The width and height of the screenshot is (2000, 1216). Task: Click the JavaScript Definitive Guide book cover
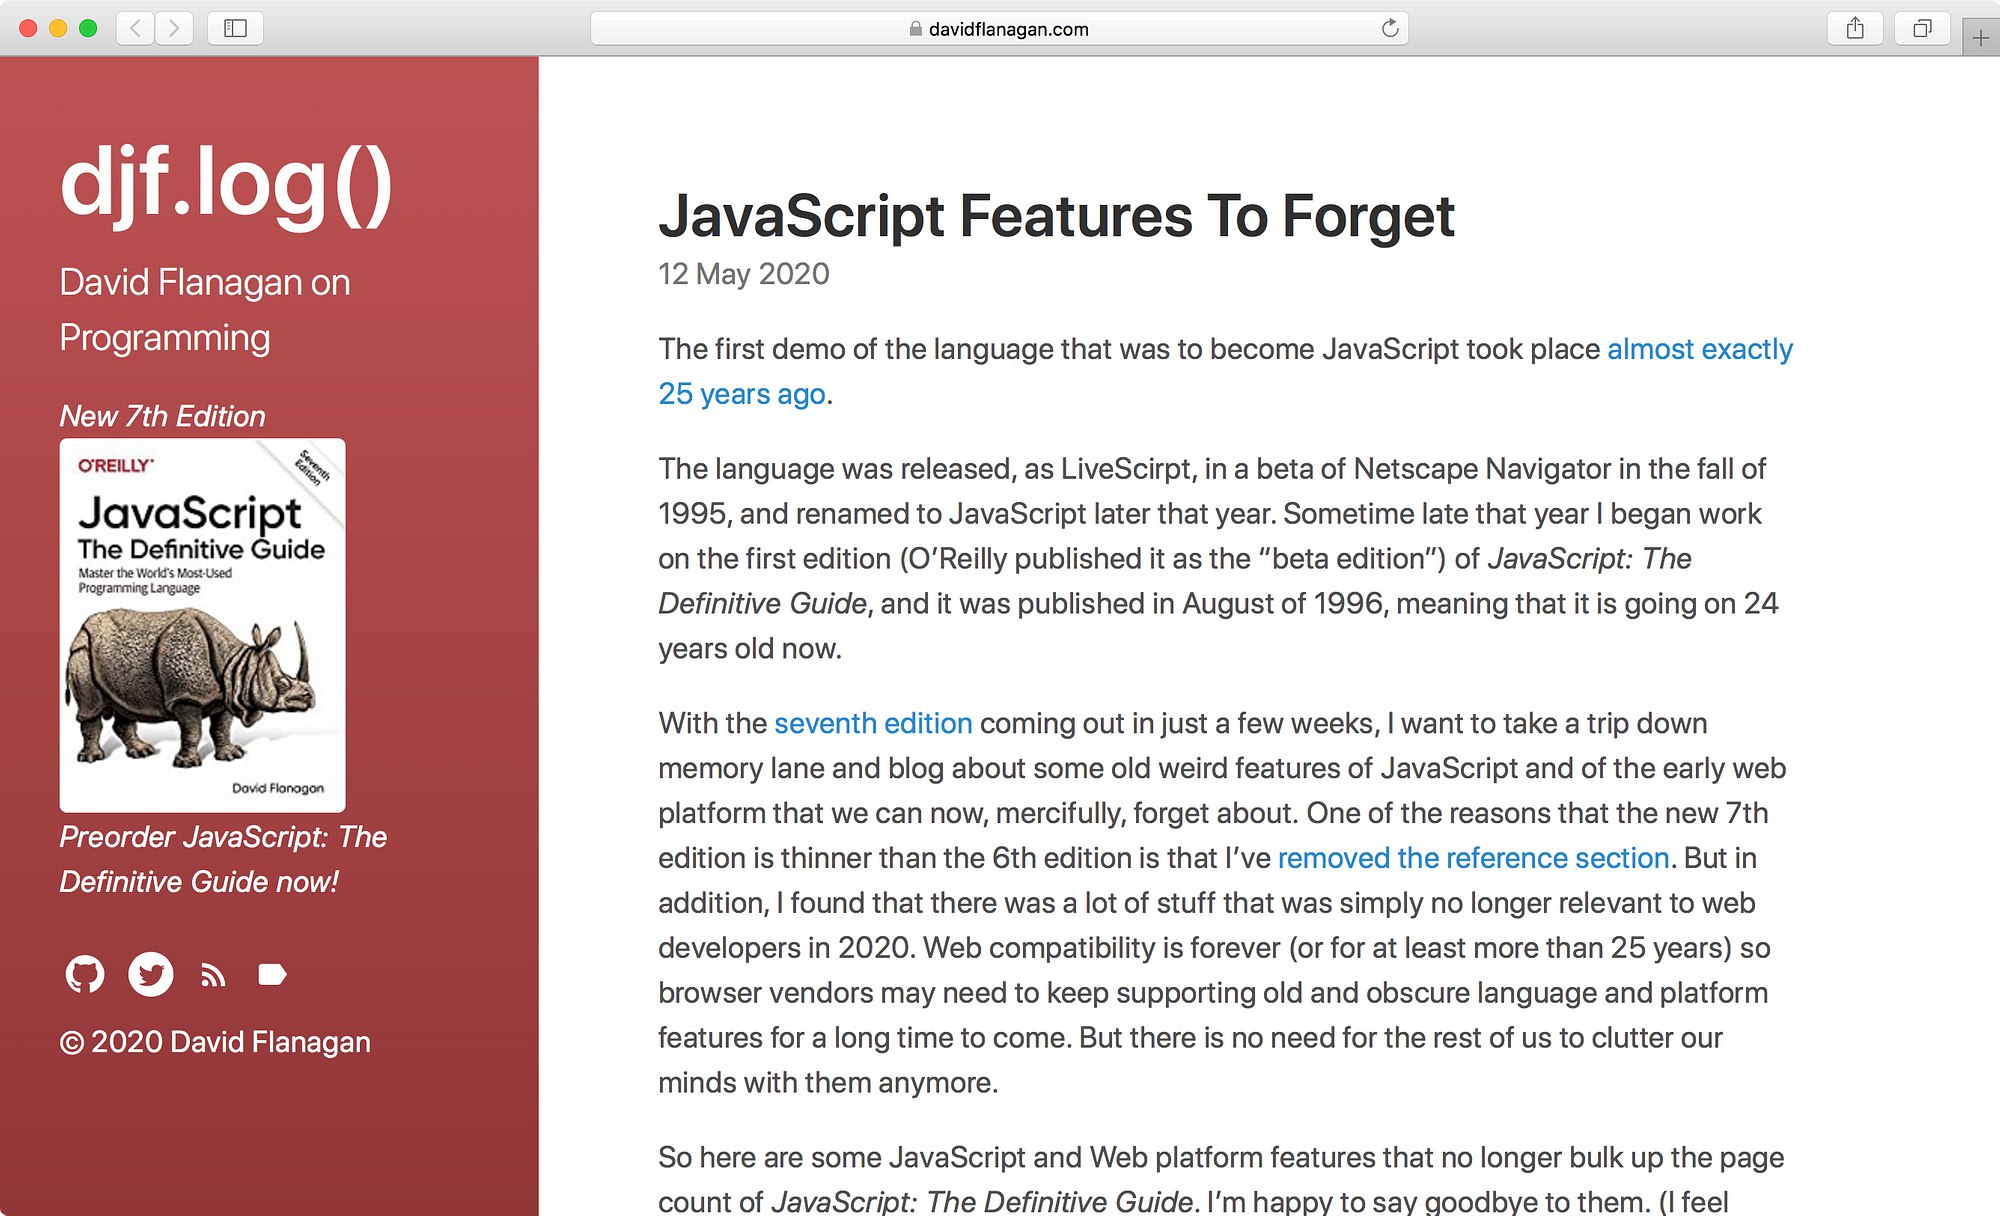(x=202, y=625)
